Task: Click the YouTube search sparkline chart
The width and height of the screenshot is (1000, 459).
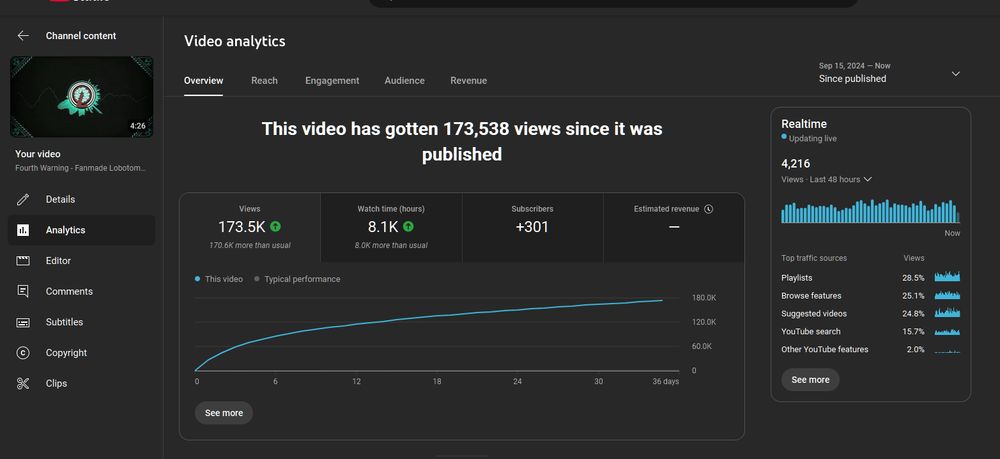Action: [947, 331]
